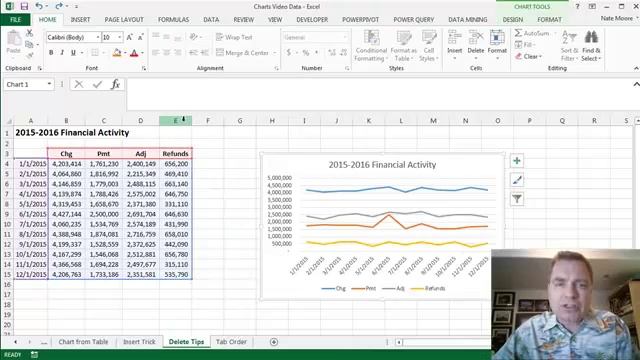Click Merge & Center
The width and height of the screenshot is (640, 360).
point(242,53)
